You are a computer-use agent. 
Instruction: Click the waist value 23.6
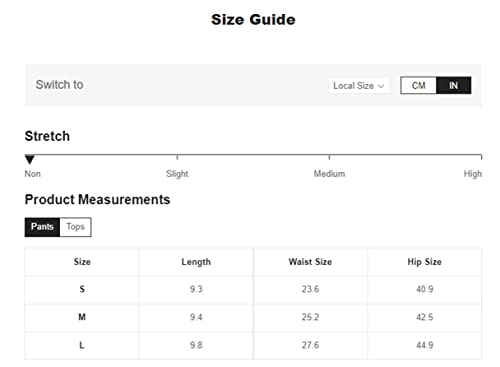point(310,289)
